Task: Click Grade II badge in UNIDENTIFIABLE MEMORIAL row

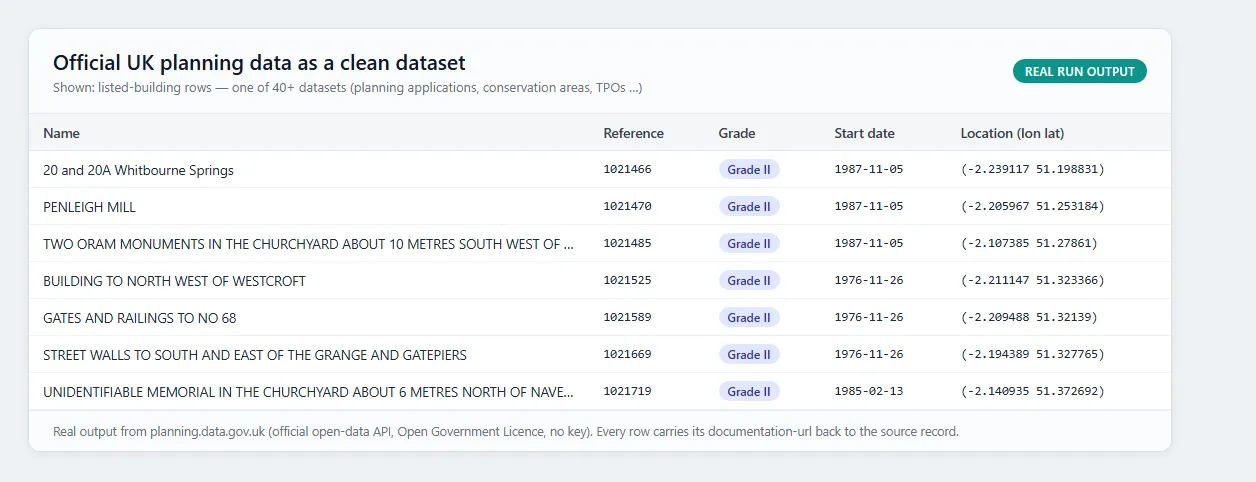Action: pyautogui.click(x=749, y=392)
